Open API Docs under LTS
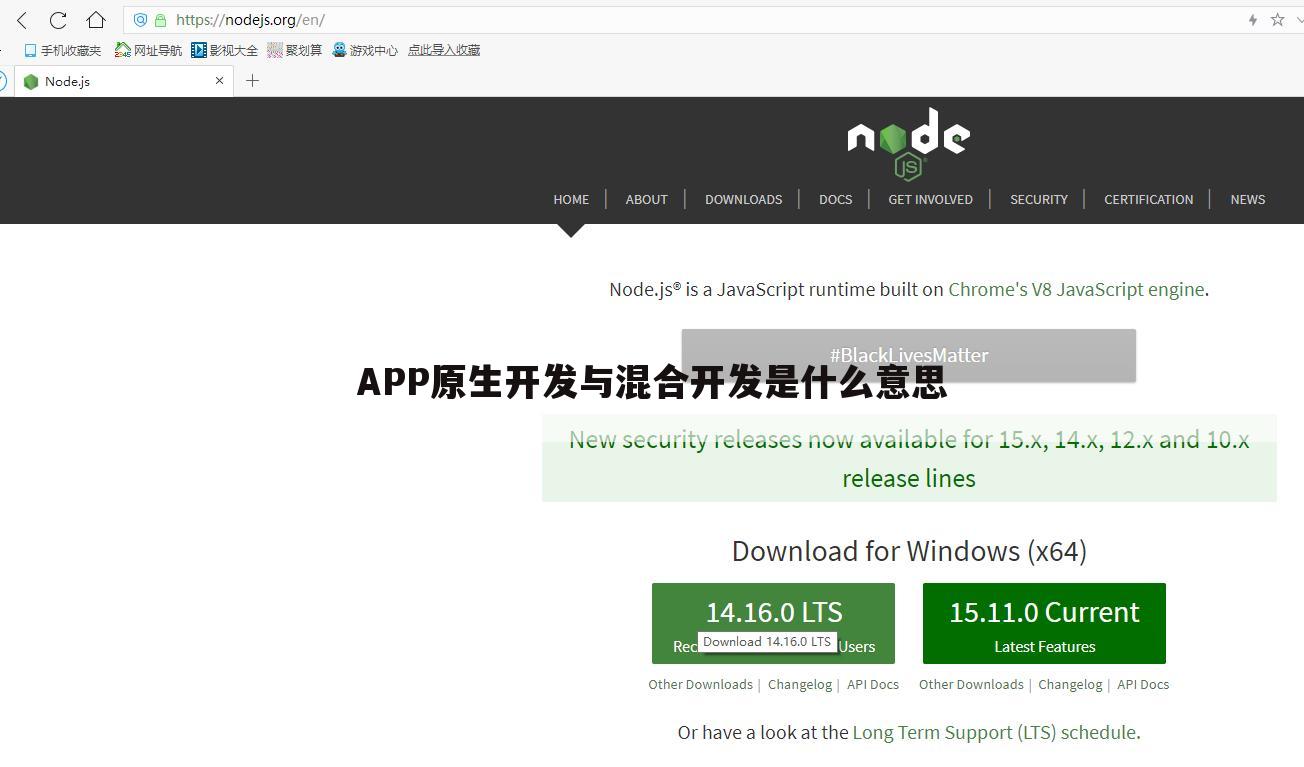Viewport: 1304px width, 767px height. click(873, 684)
